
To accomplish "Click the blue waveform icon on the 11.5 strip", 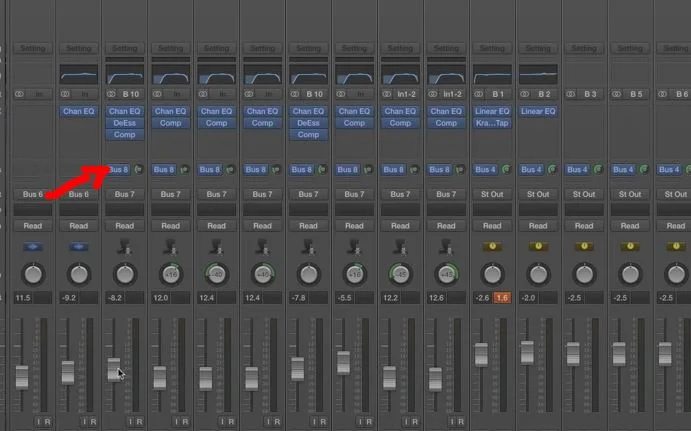I will [33, 247].
